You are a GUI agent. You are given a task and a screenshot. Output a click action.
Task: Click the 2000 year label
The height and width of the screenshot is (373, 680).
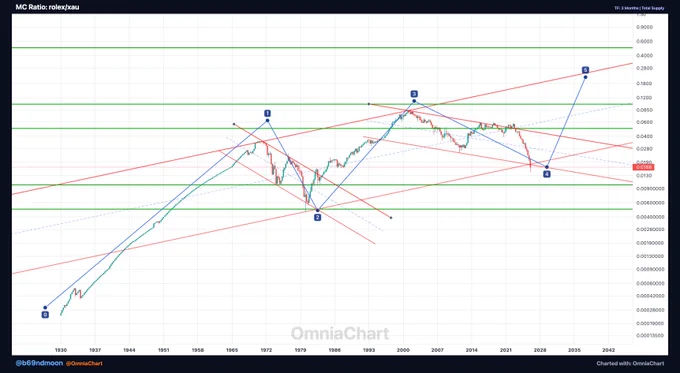tap(403, 350)
